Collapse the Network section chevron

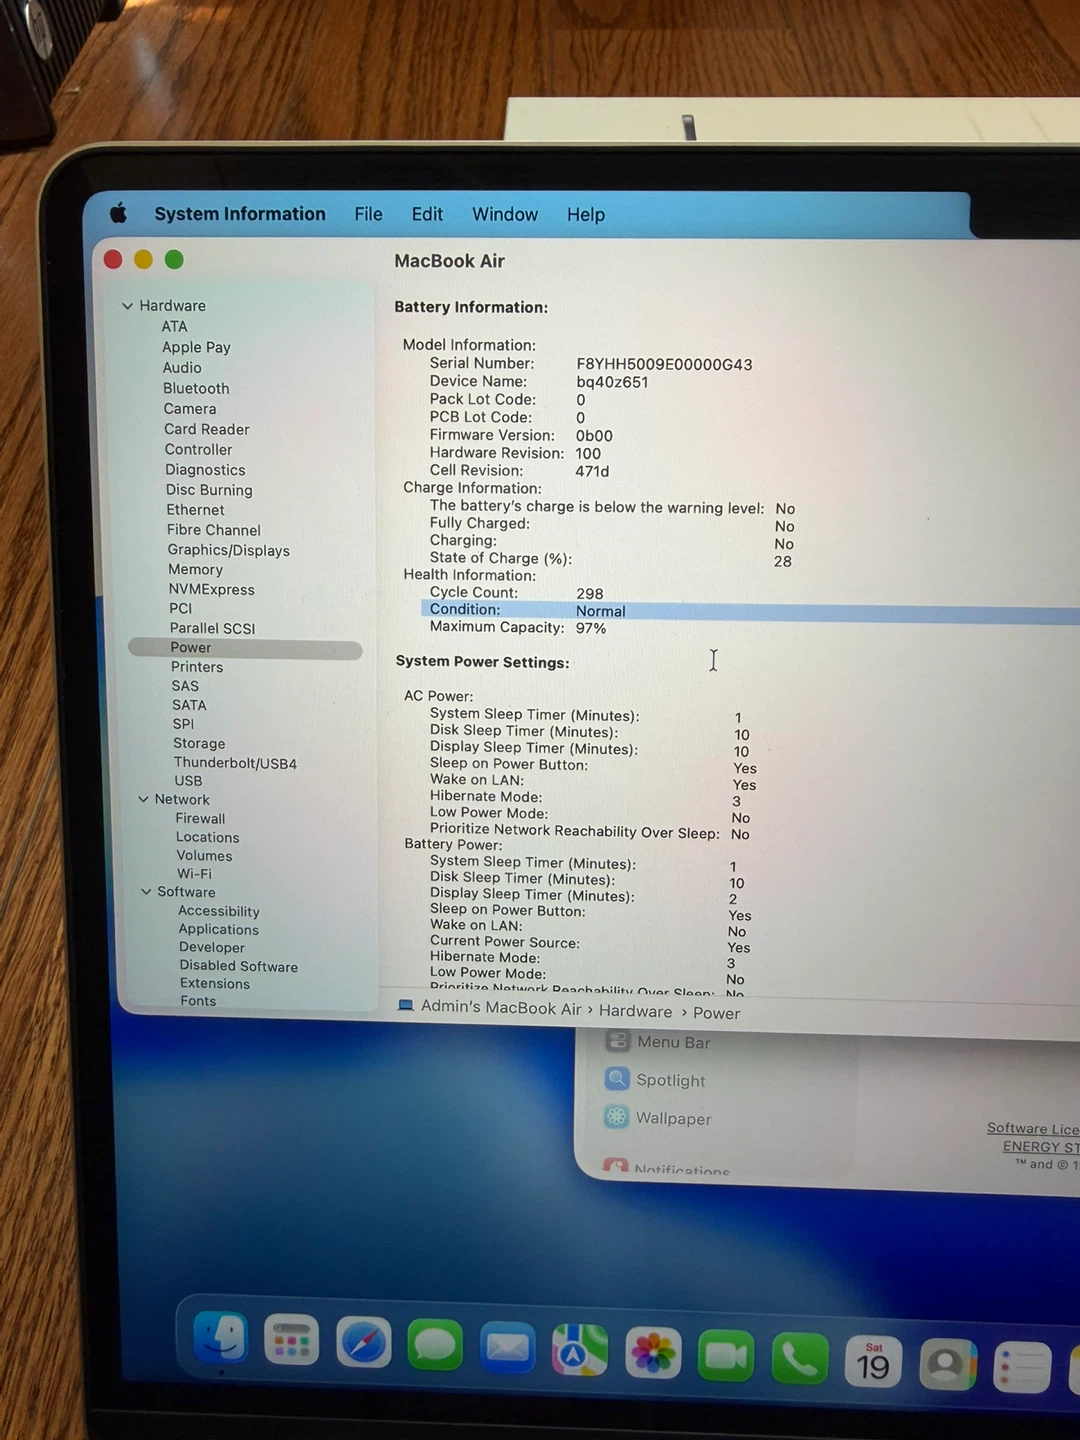tap(143, 799)
